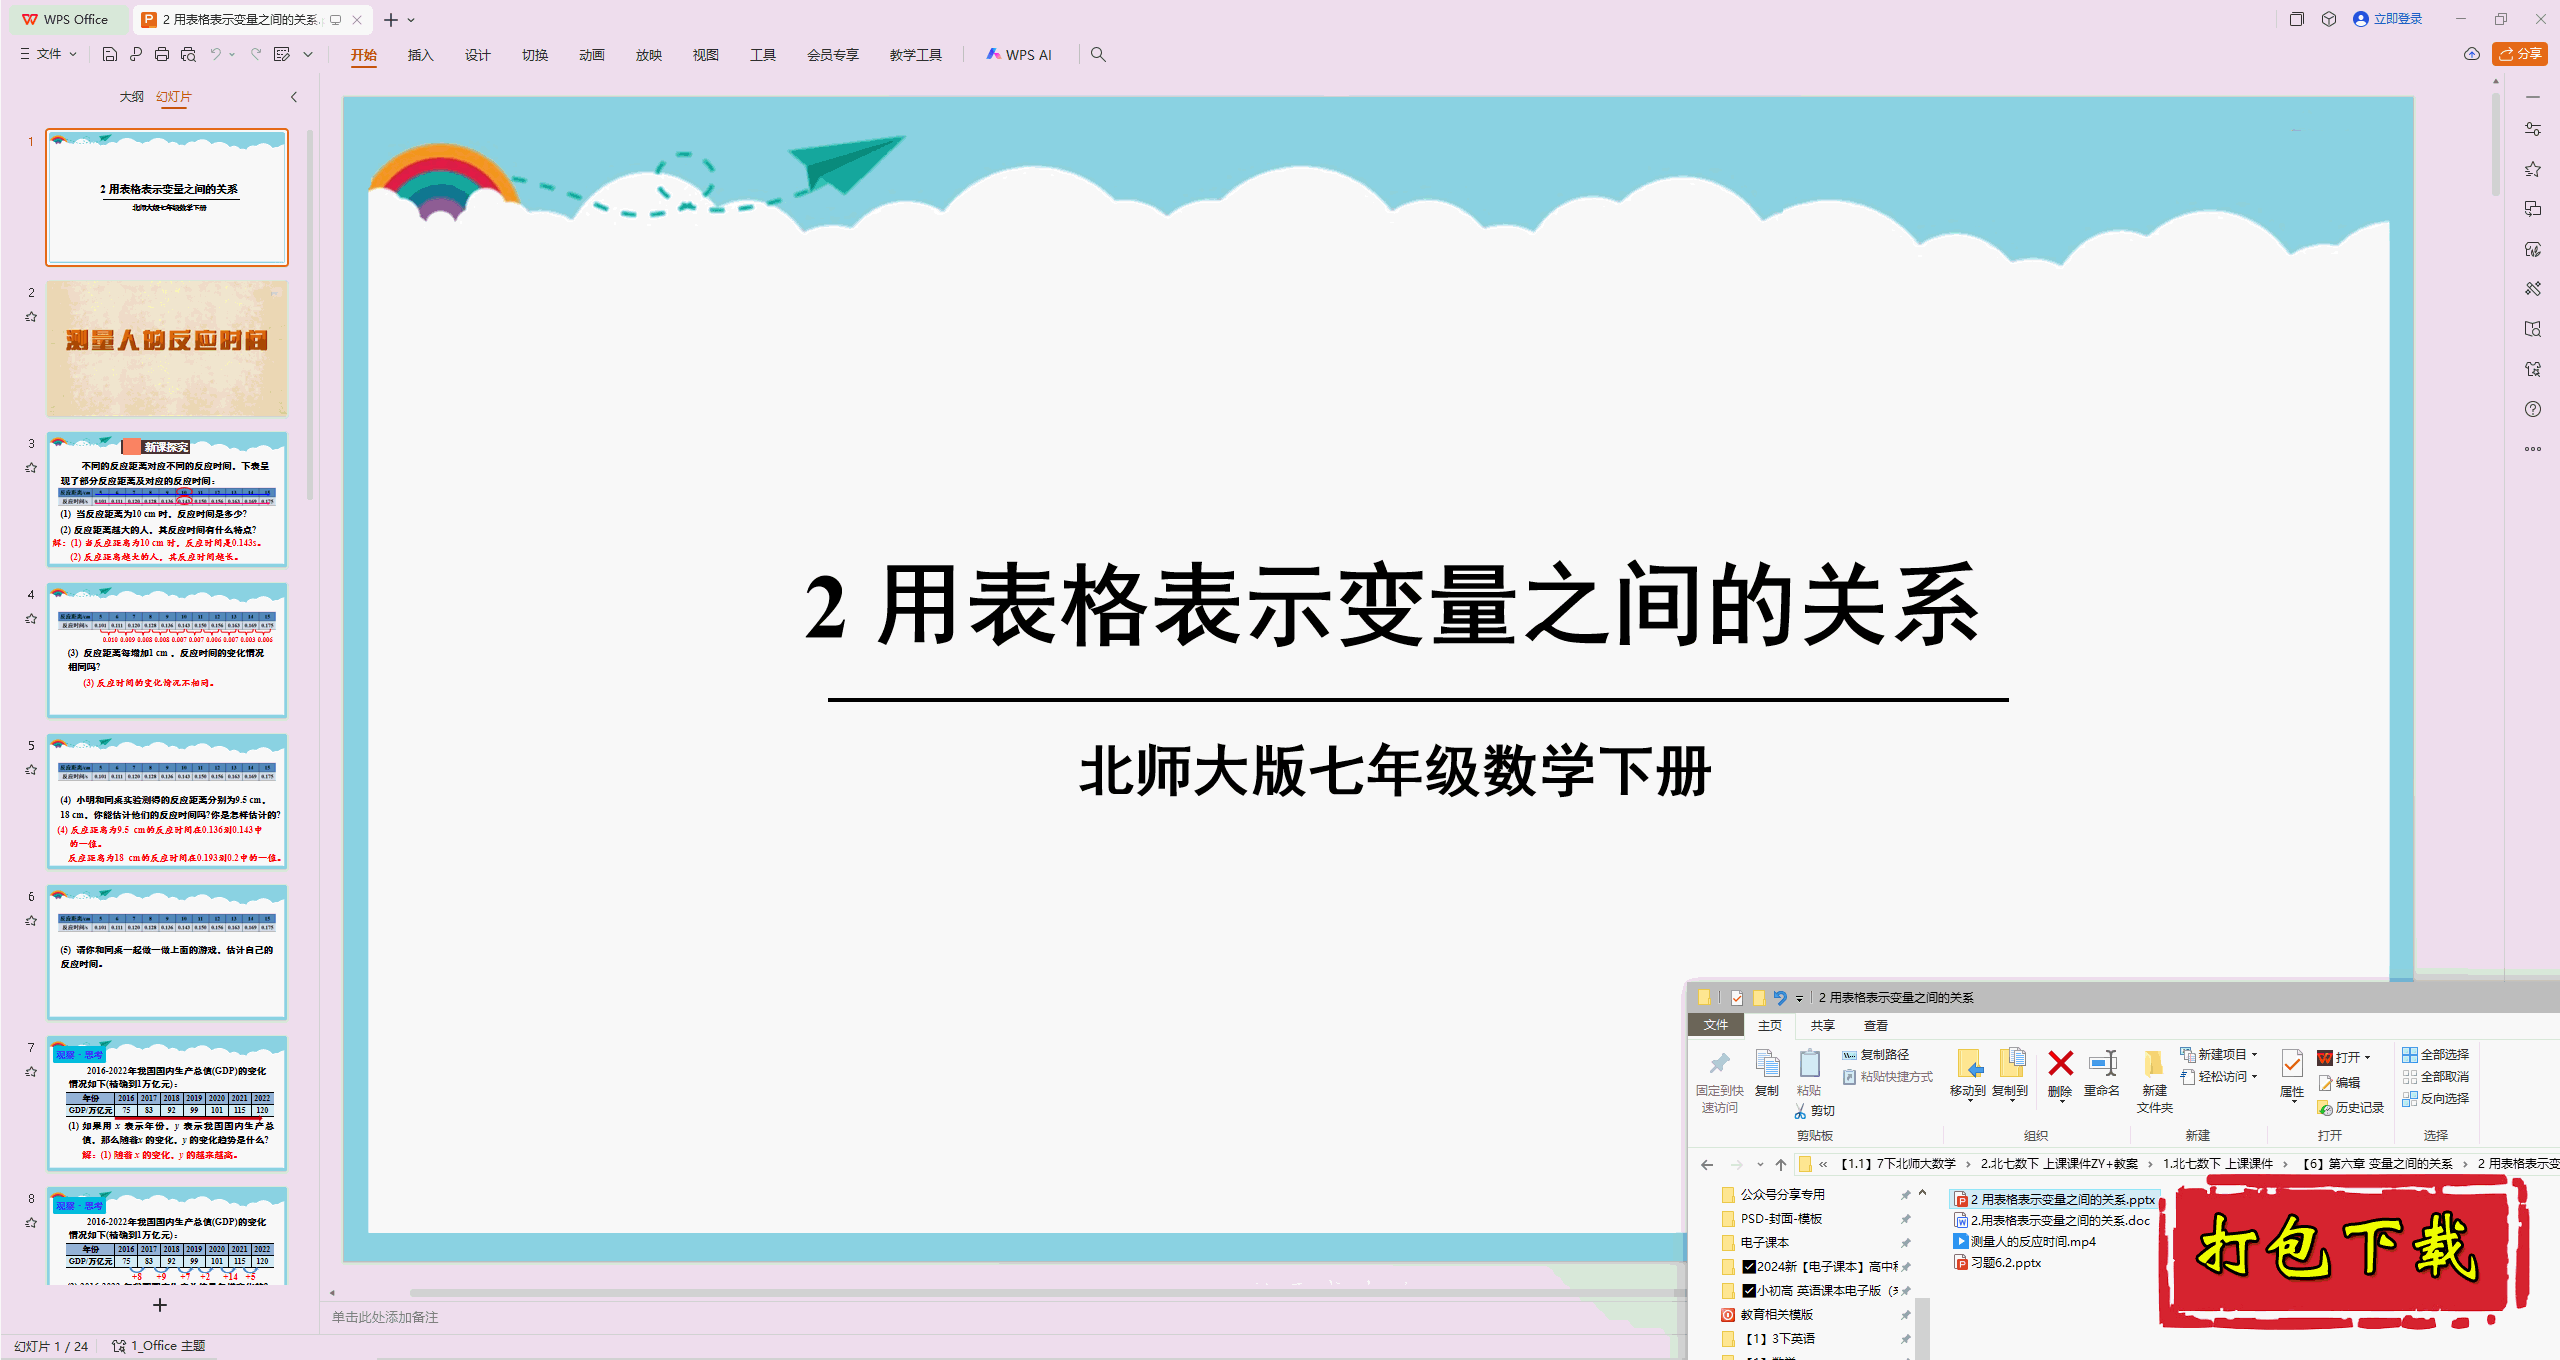The width and height of the screenshot is (2560, 1360).
Task: Click the object properties sliders icon in right sidebar
Action: tap(2533, 129)
